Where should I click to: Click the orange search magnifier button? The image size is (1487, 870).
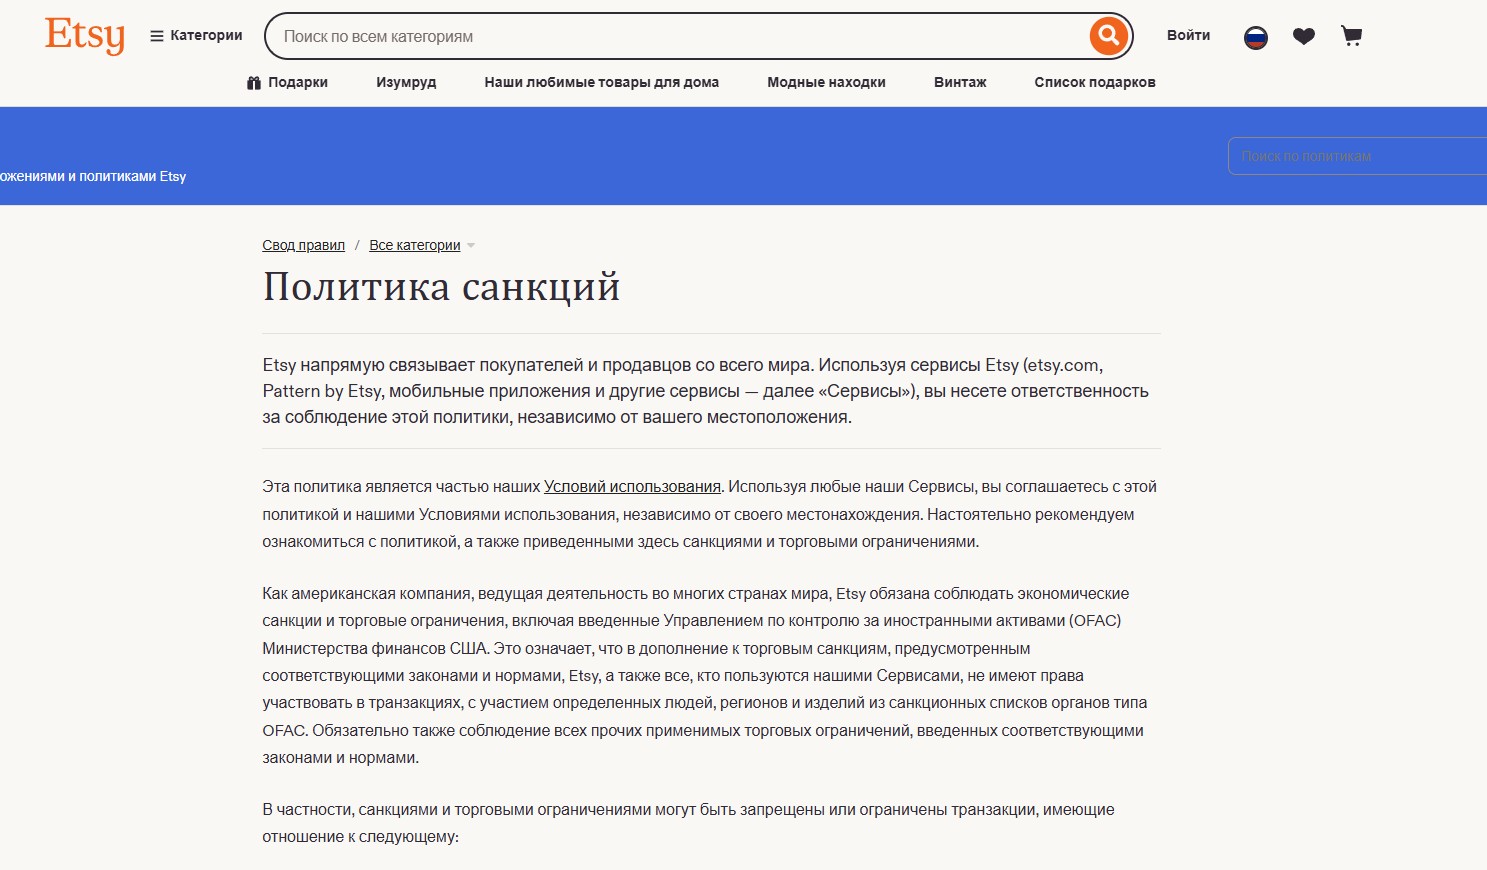coord(1108,36)
